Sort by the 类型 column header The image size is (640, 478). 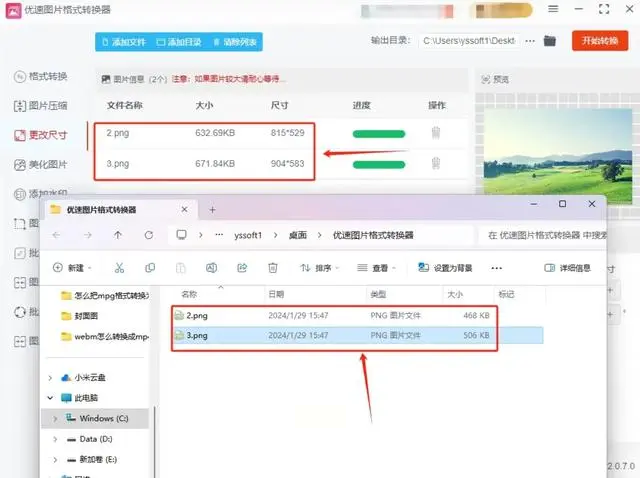378,294
